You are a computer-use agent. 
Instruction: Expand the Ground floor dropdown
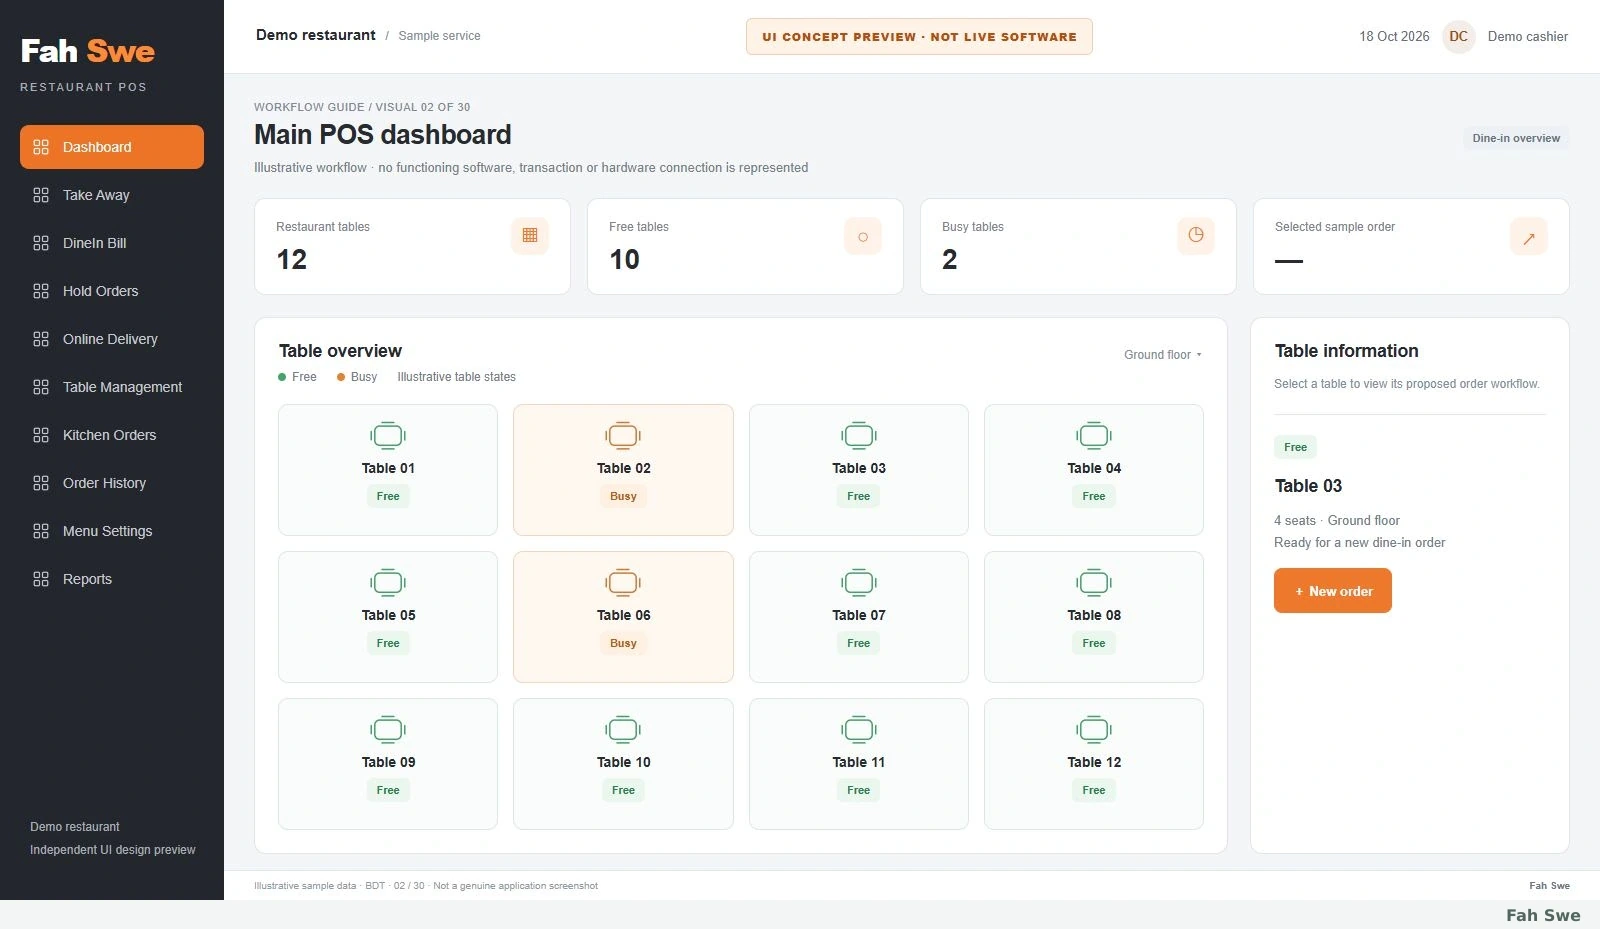[1162, 355]
